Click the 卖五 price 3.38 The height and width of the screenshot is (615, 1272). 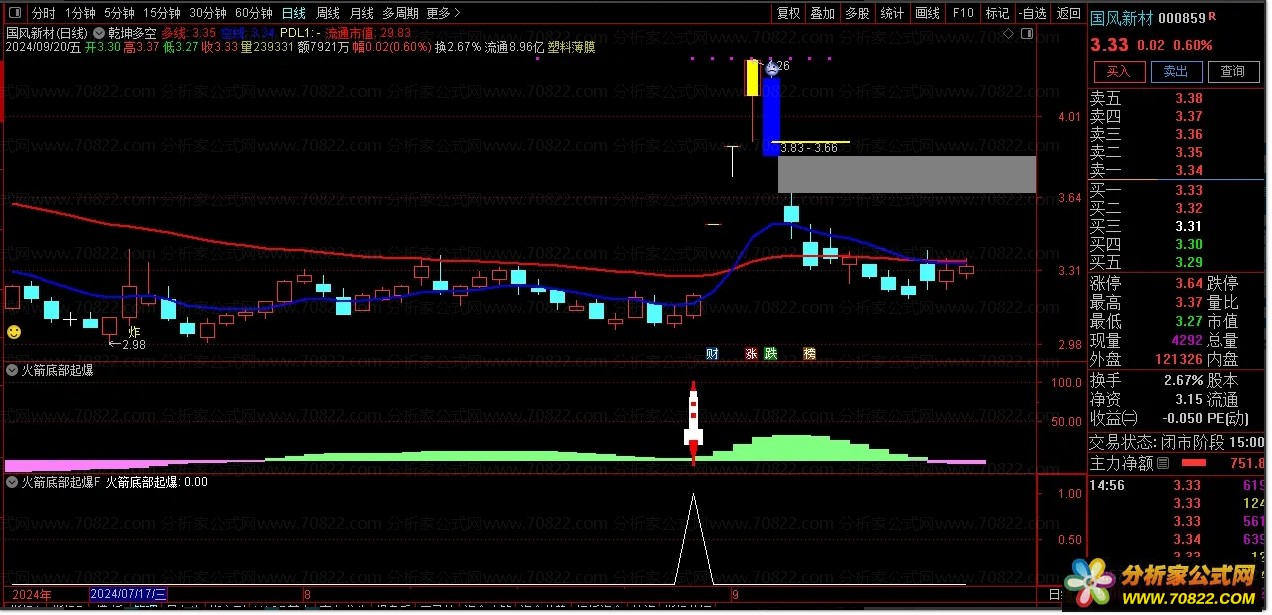click(x=1189, y=98)
